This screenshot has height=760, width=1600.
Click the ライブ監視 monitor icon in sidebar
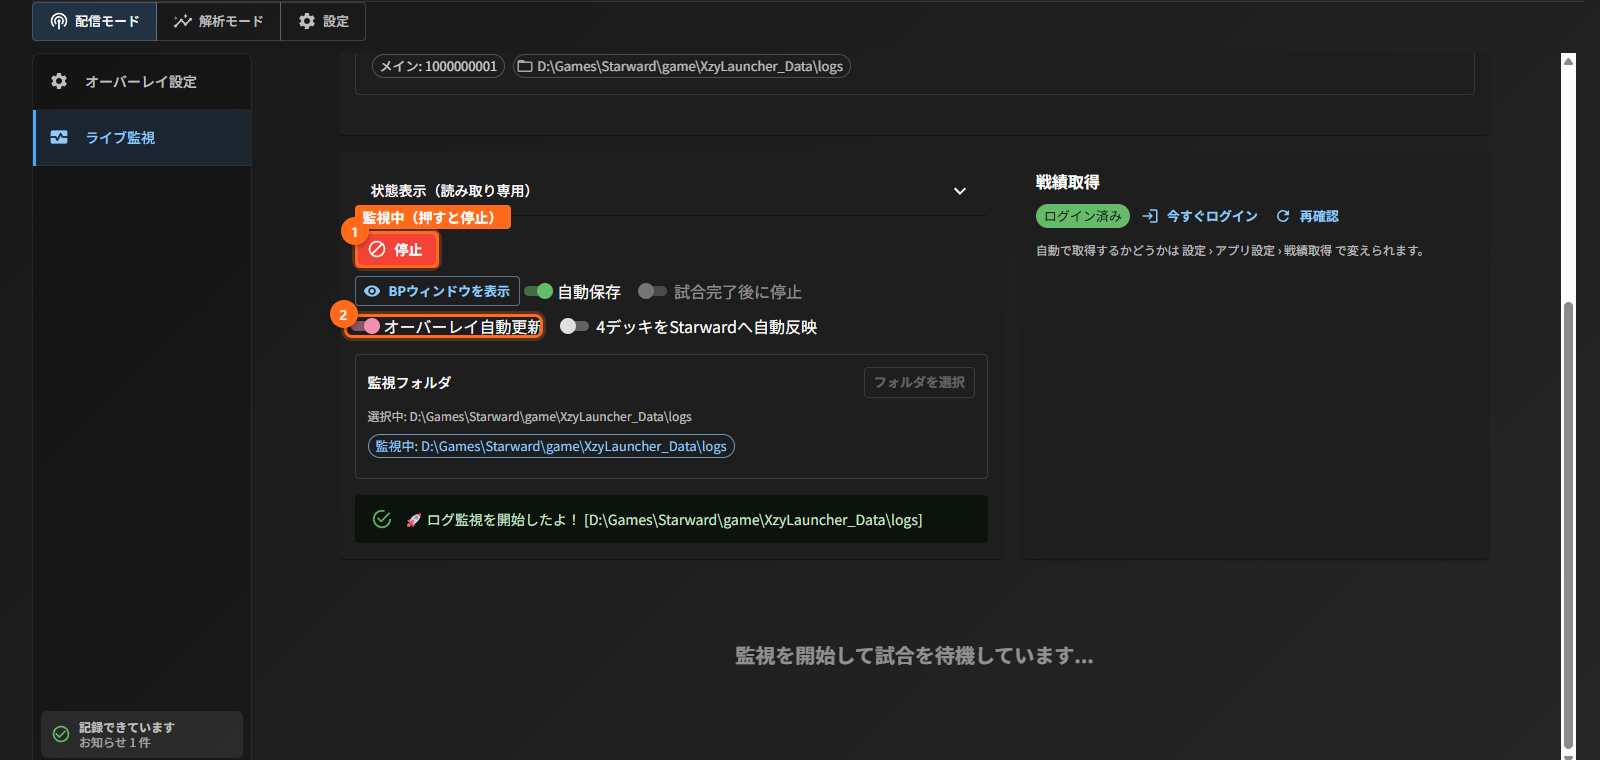pyautogui.click(x=59, y=137)
